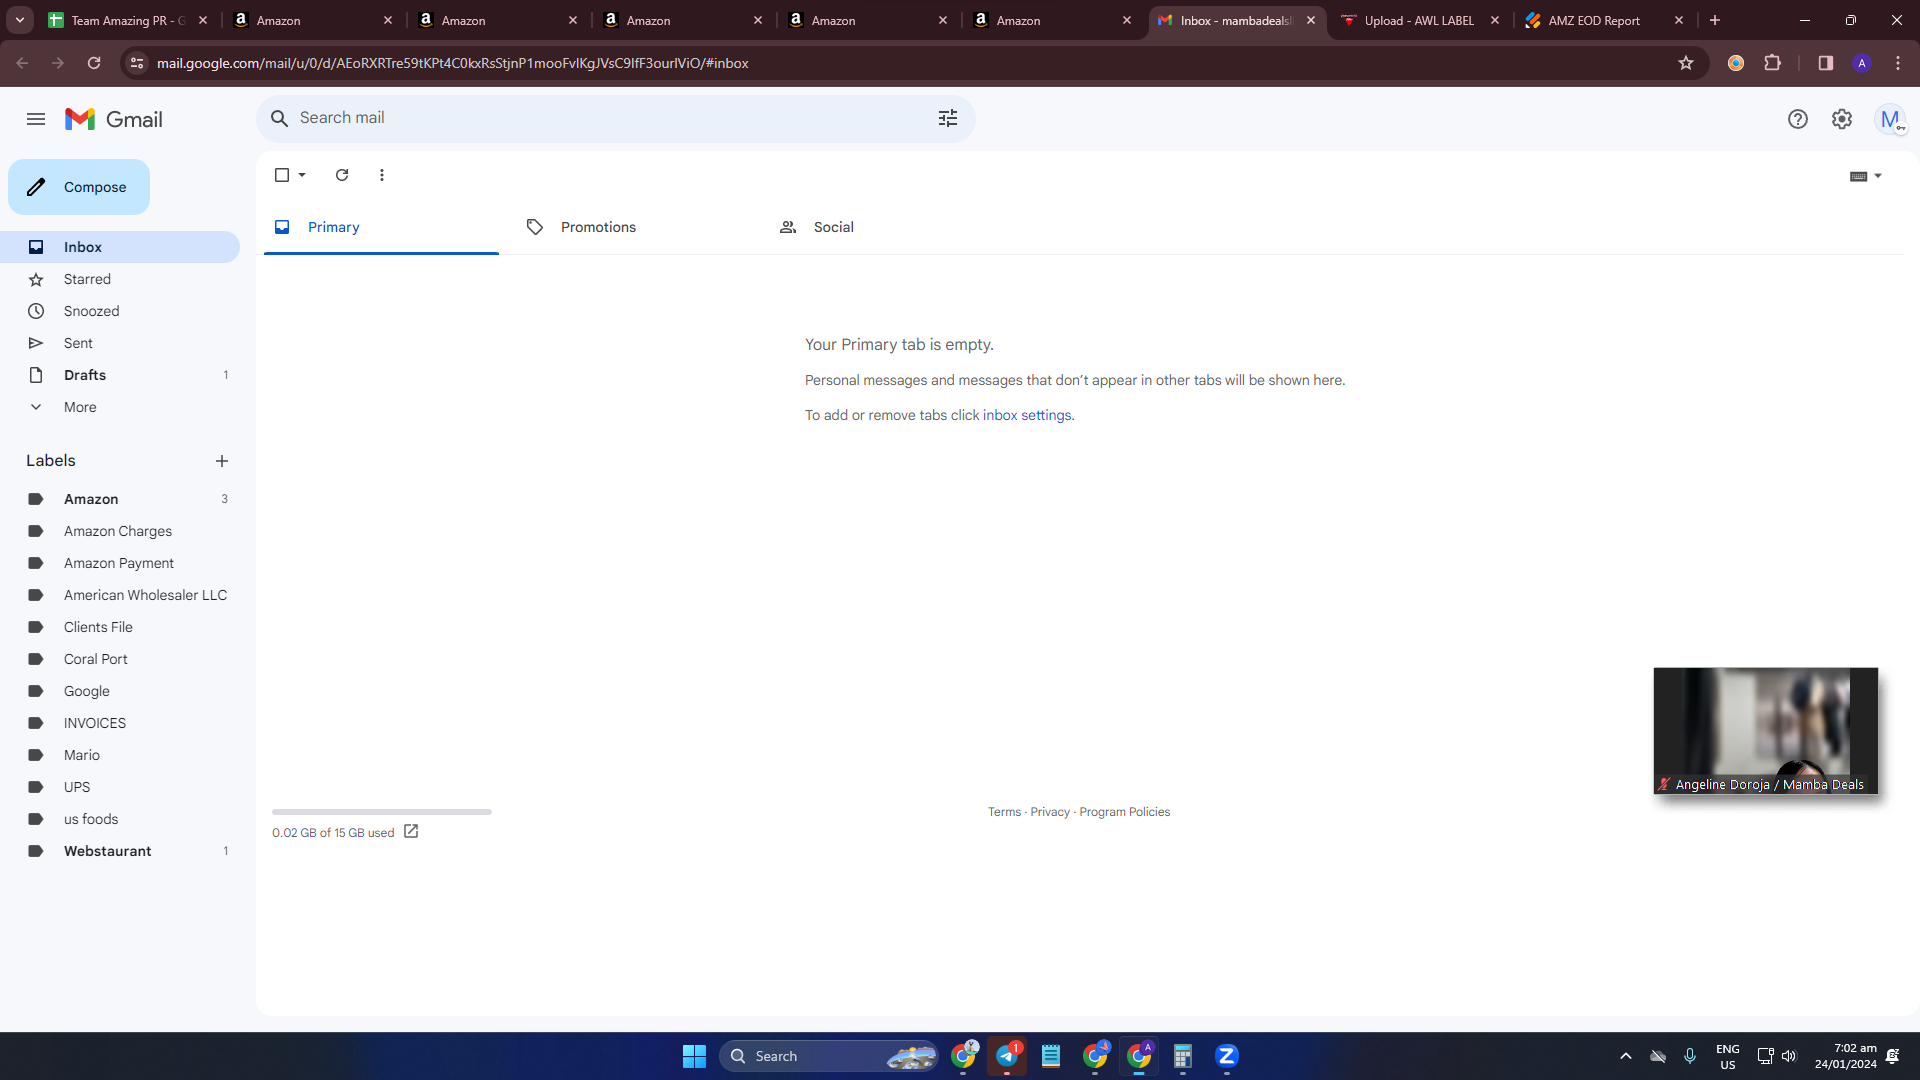Show search options filter icon

[947, 118]
